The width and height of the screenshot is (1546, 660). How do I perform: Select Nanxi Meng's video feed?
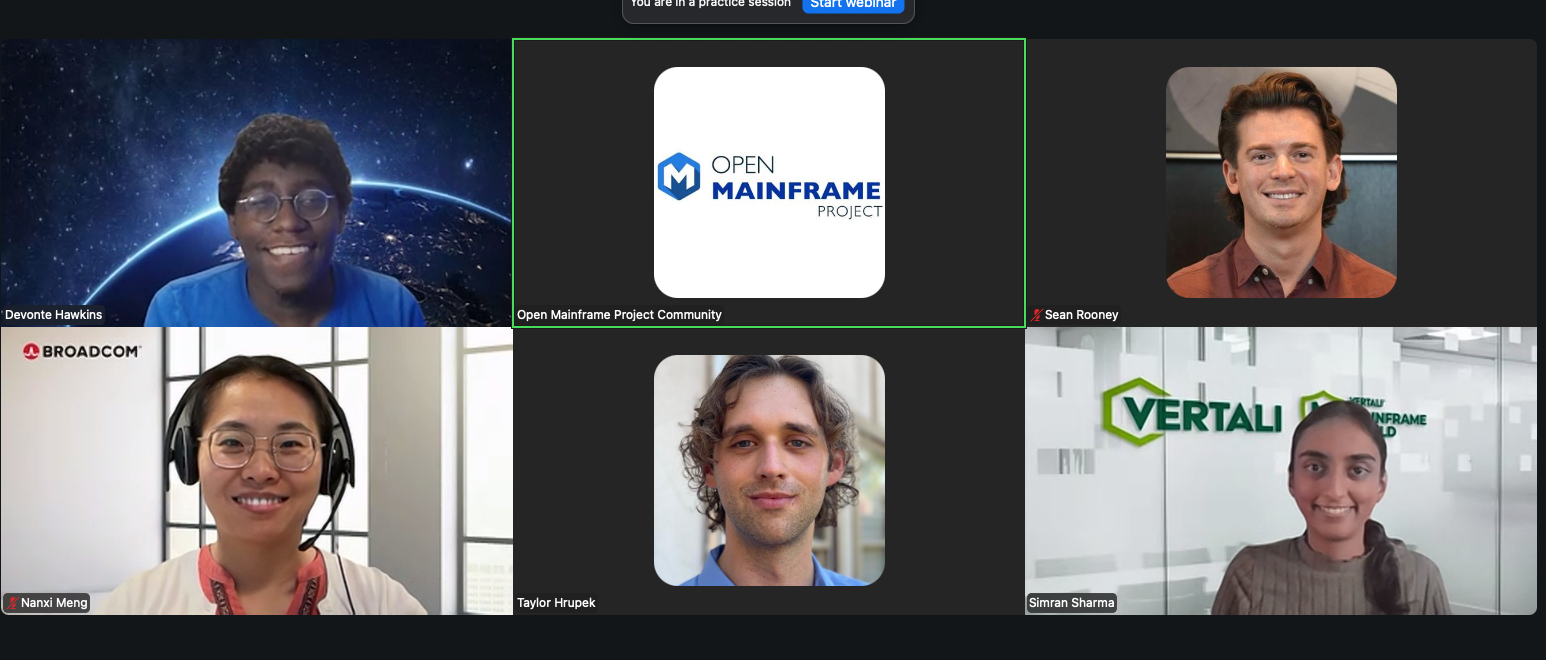[256, 470]
